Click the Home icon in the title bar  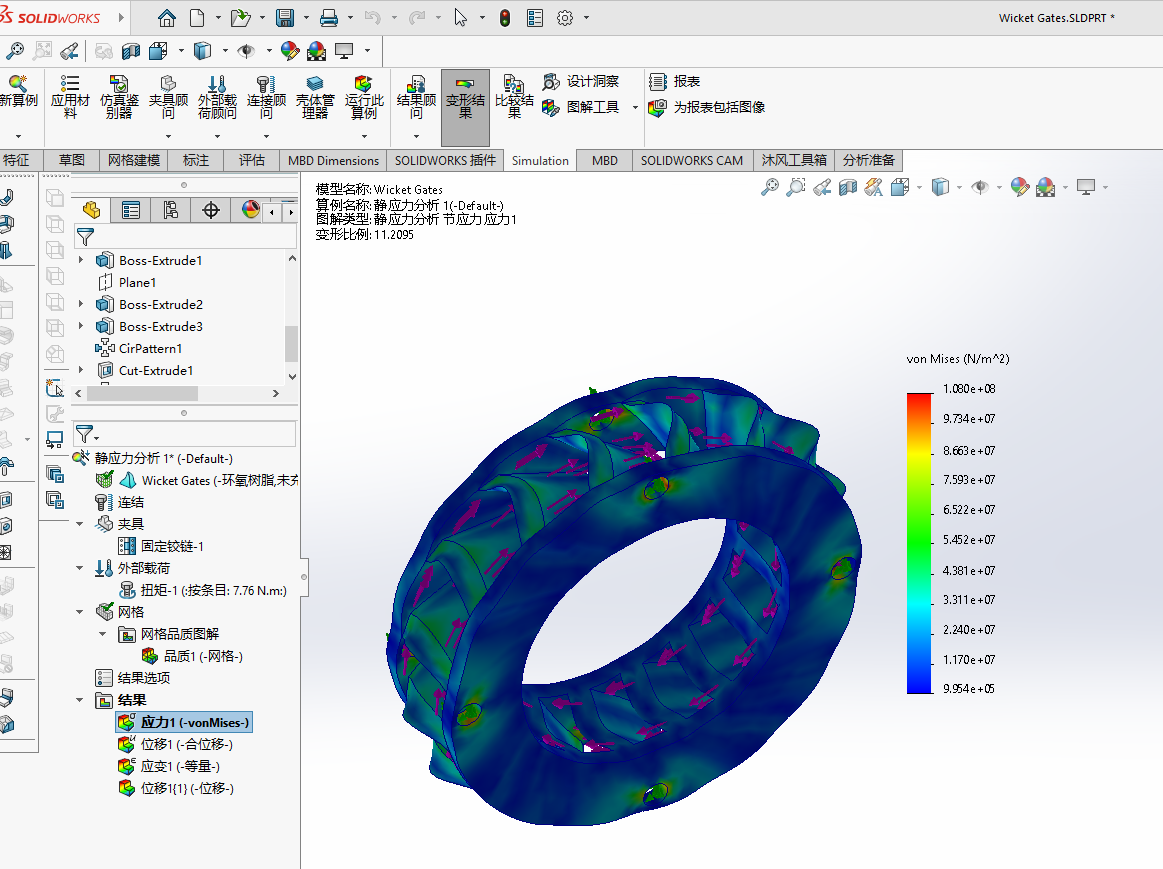coord(167,18)
